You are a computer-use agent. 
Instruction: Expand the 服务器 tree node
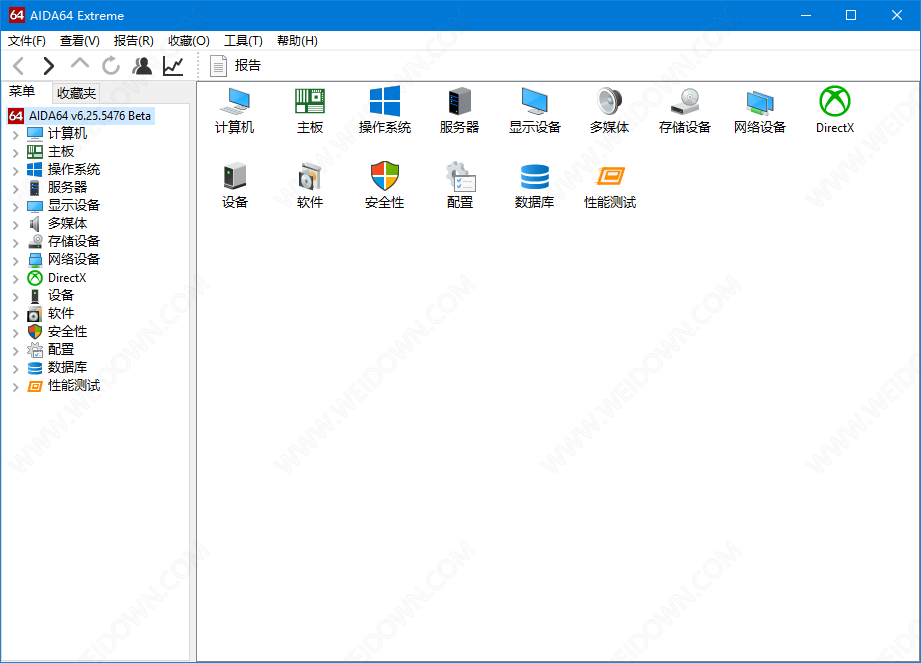click(16, 189)
